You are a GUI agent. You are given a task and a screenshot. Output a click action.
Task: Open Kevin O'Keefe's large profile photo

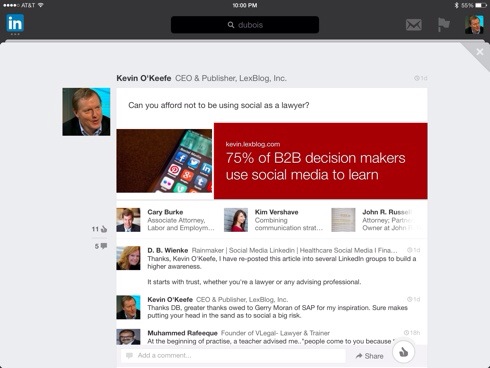[x=86, y=112]
